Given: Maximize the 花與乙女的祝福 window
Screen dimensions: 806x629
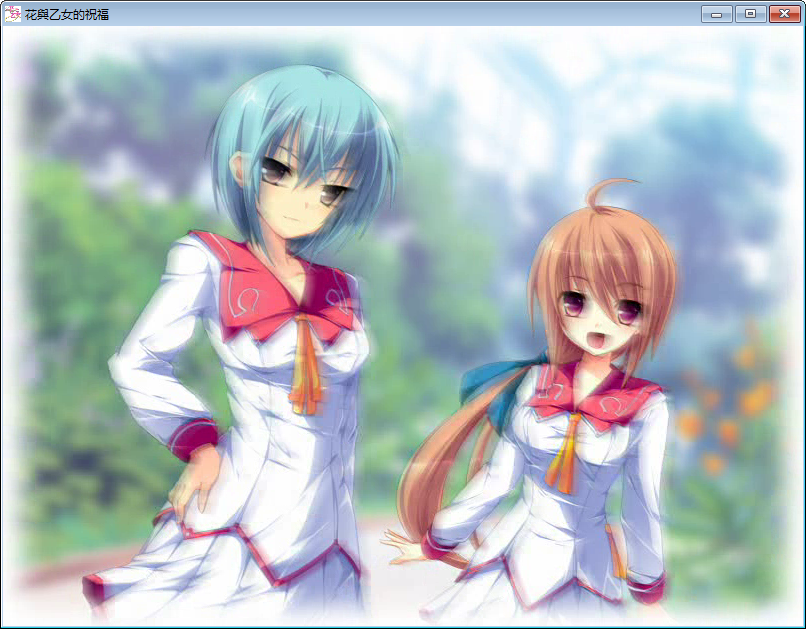Looking at the screenshot, I should coord(750,14).
